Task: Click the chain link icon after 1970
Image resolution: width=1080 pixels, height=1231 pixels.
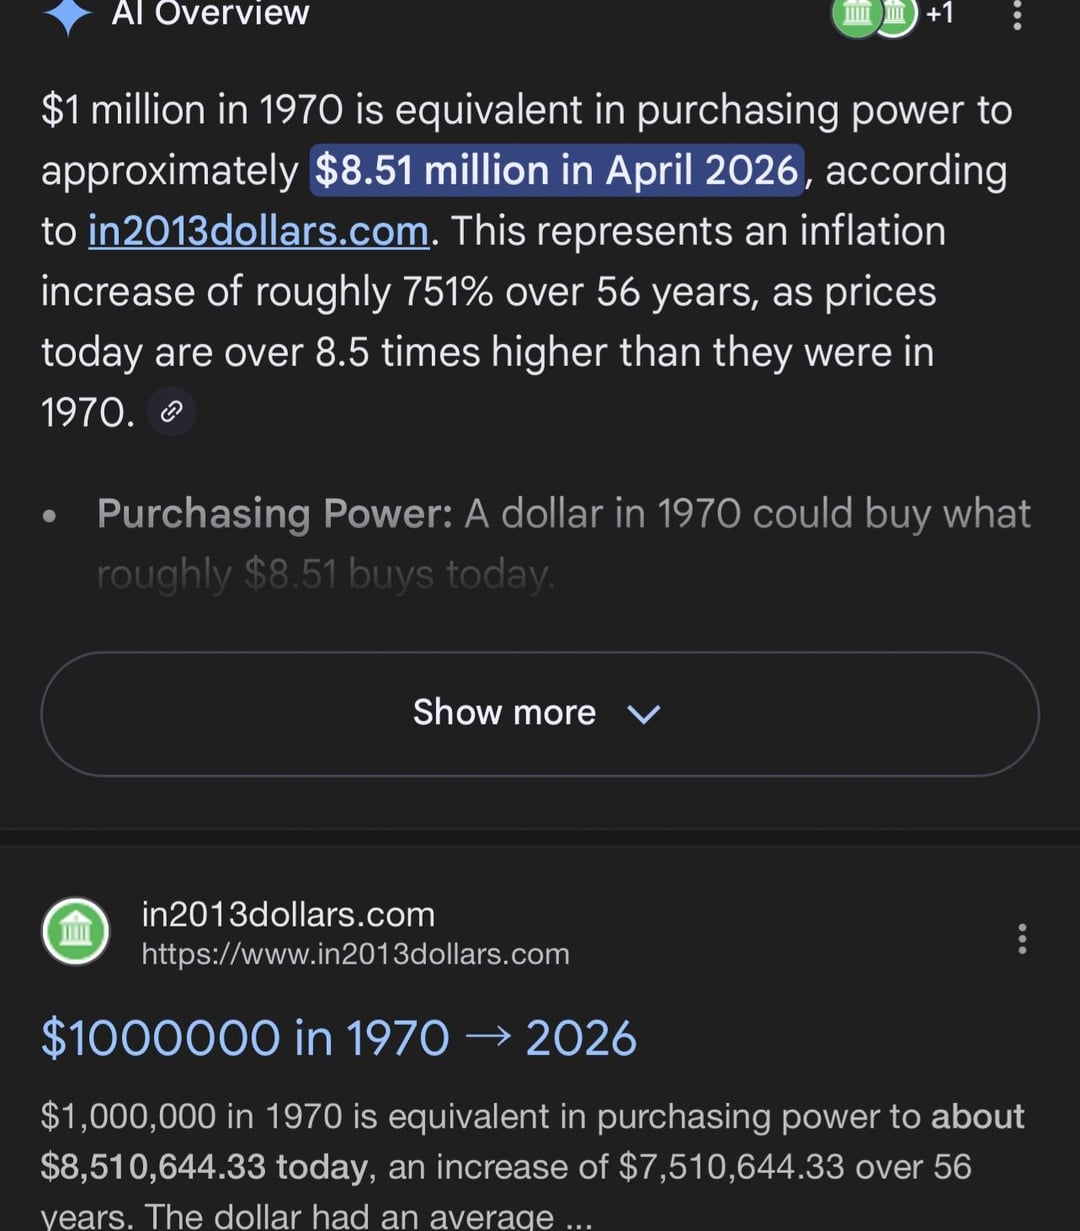Action: tap(171, 412)
